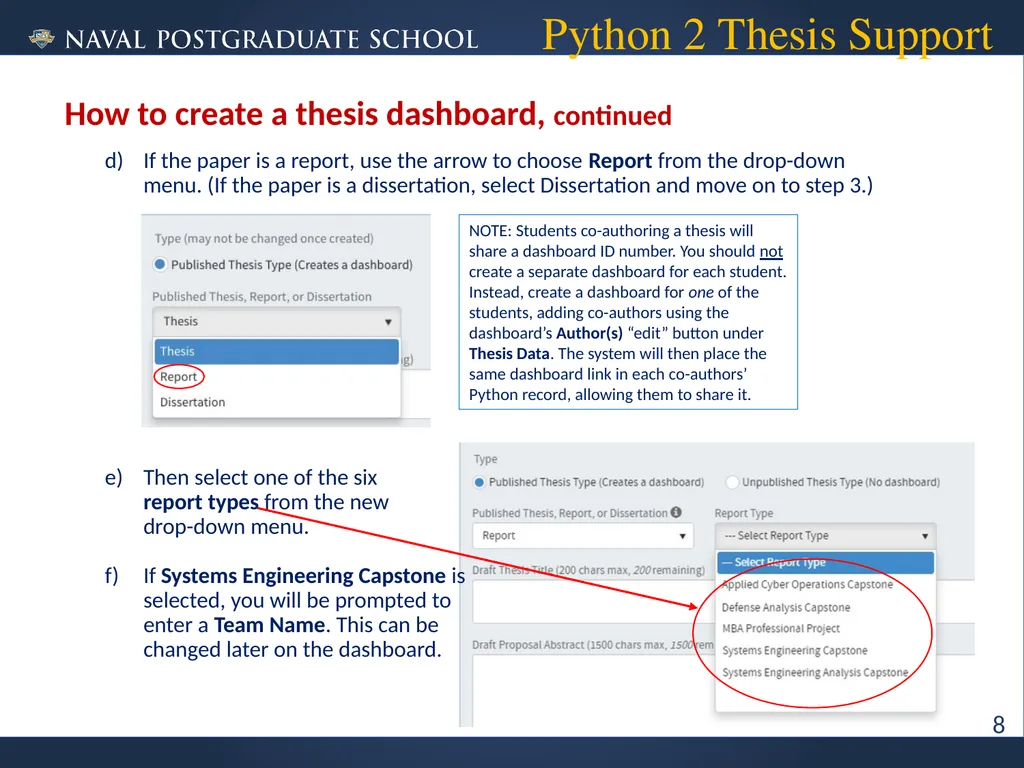The height and width of the screenshot is (768, 1024).
Task: Click the 'Python 2 Thesis Support' title
Action: (x=767, y=34)
